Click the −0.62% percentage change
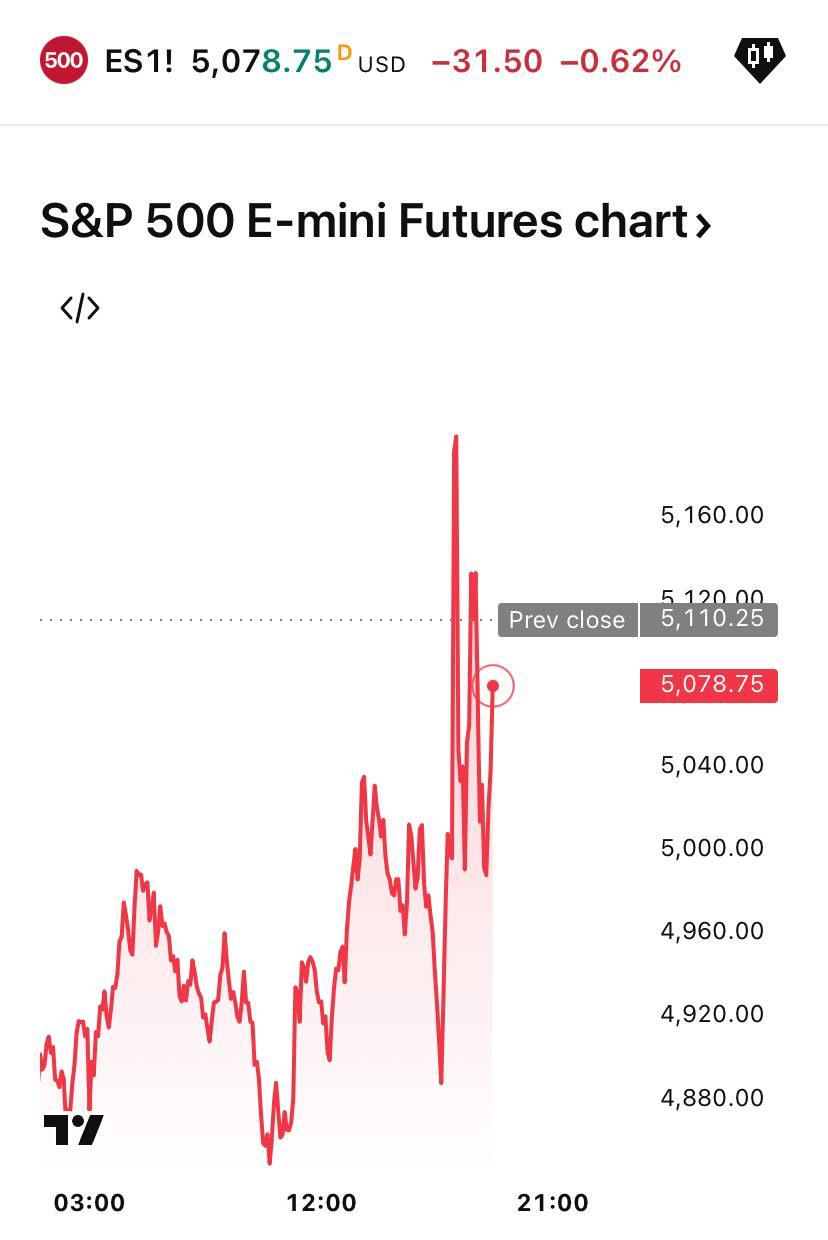The height and width of the screenshot is (1240, 828). tap(621, 62)
